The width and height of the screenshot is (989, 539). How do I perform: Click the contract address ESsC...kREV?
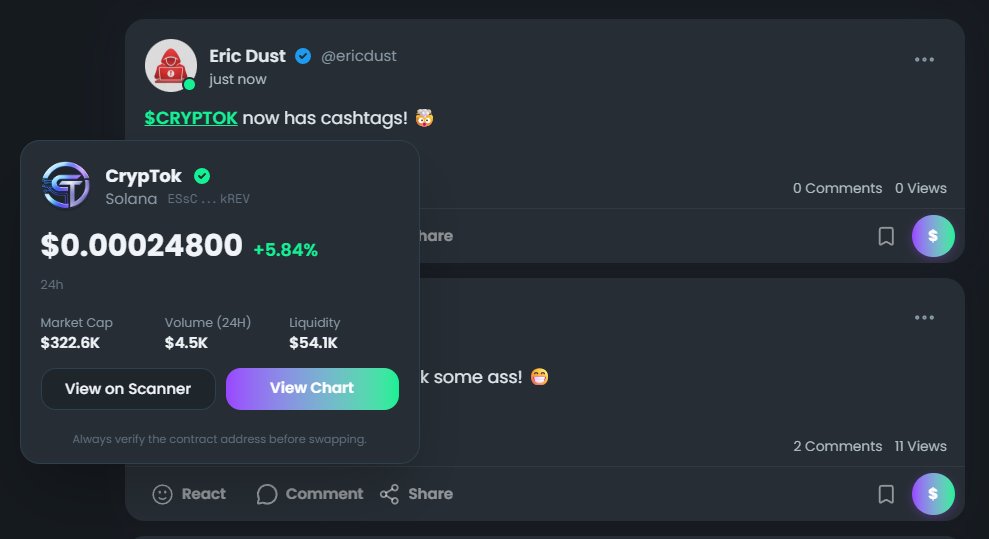208,199
